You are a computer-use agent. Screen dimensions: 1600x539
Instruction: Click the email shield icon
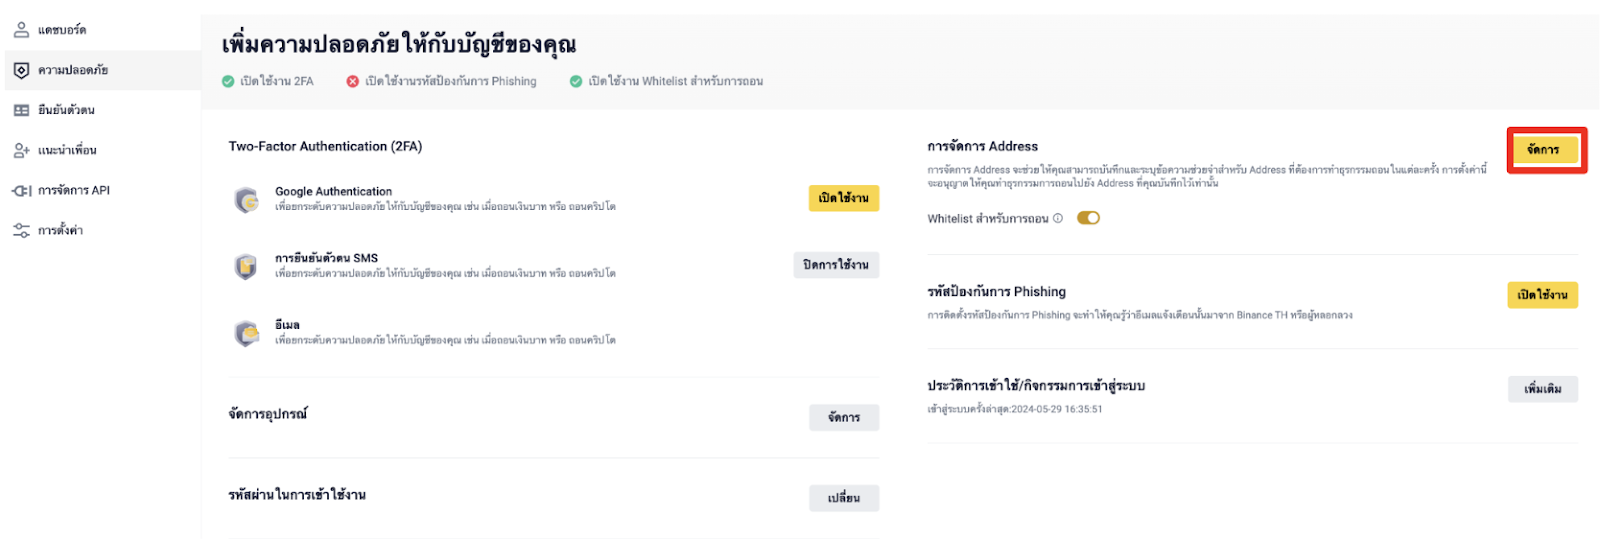point(246,333)
